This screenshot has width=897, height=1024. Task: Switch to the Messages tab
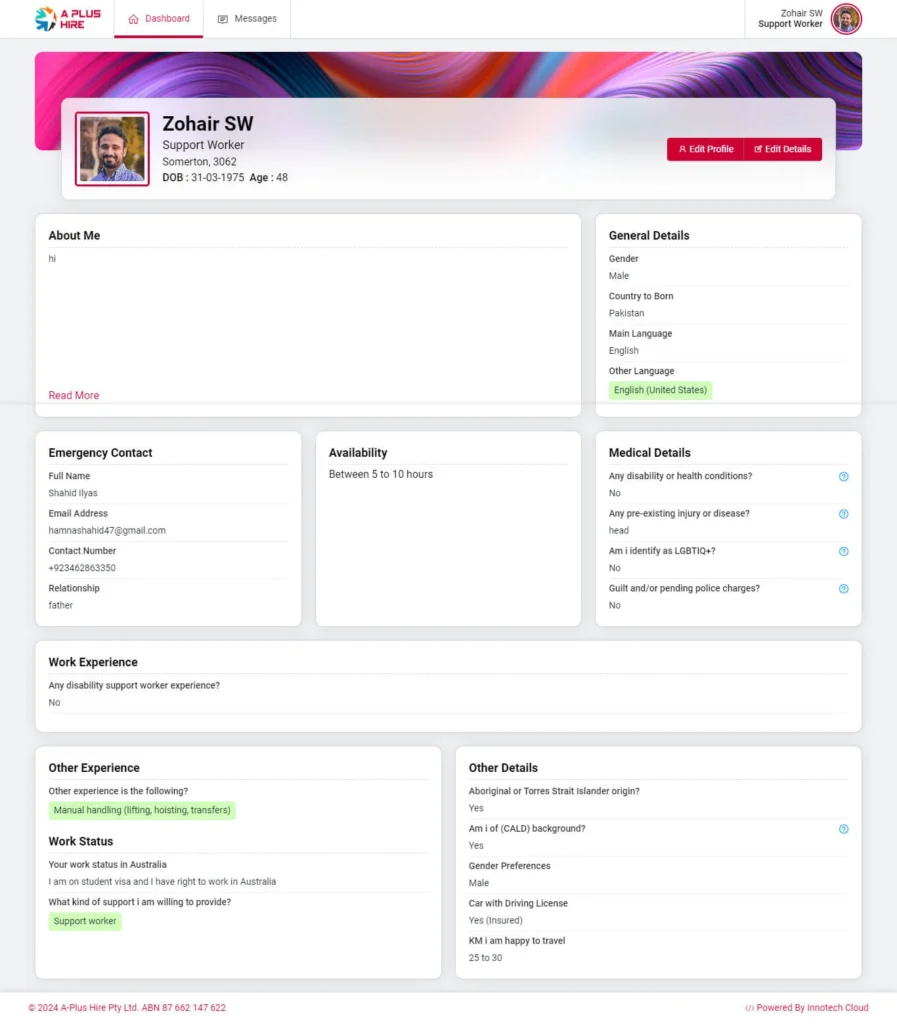(247, 19)
